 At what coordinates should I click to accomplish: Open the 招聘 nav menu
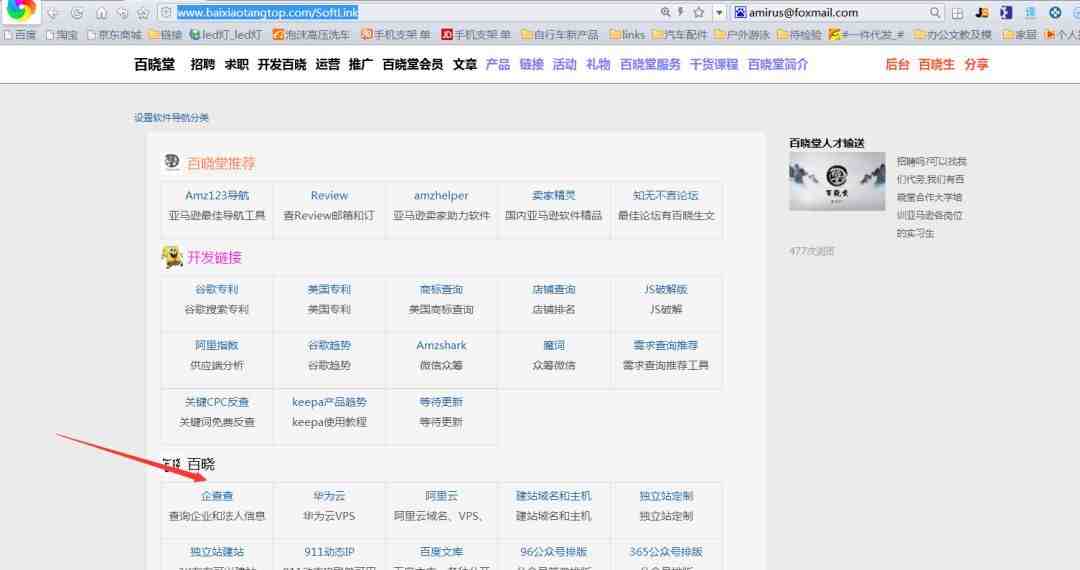coord(202,64)
